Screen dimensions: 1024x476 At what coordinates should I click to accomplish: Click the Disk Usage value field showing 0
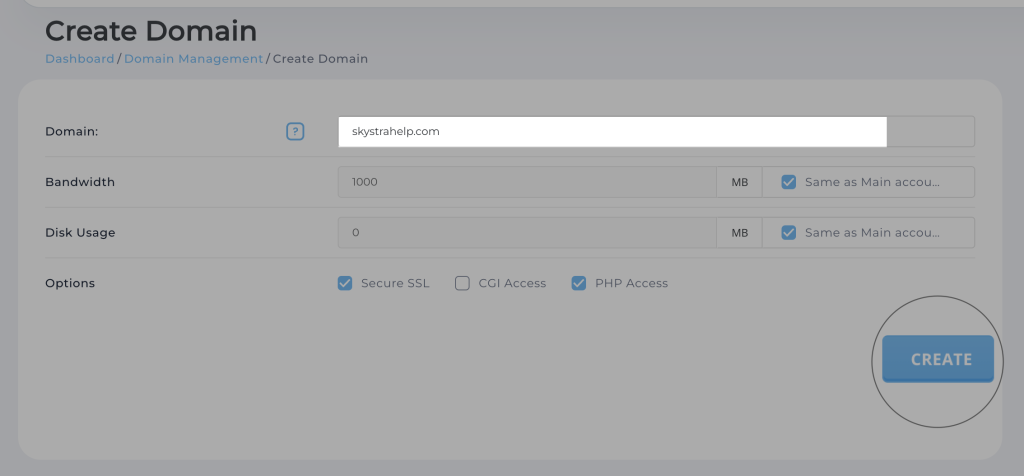point(527,233)
